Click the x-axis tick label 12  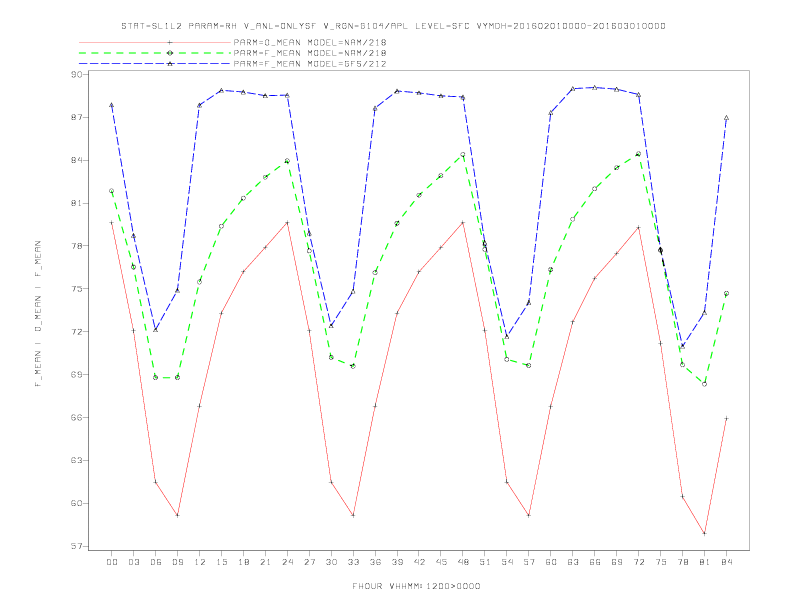coord(200,562)
